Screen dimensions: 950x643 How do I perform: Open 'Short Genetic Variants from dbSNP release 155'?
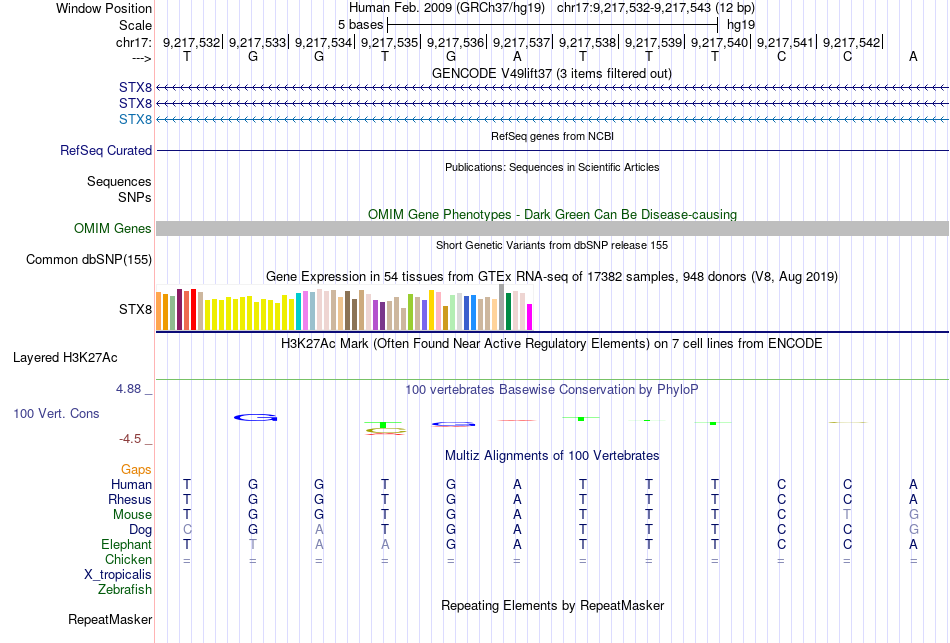552,245
